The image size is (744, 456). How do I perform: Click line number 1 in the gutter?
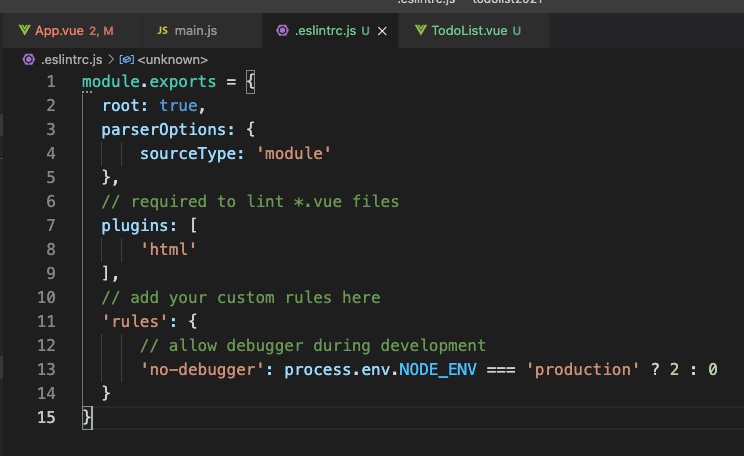[50, 81]
